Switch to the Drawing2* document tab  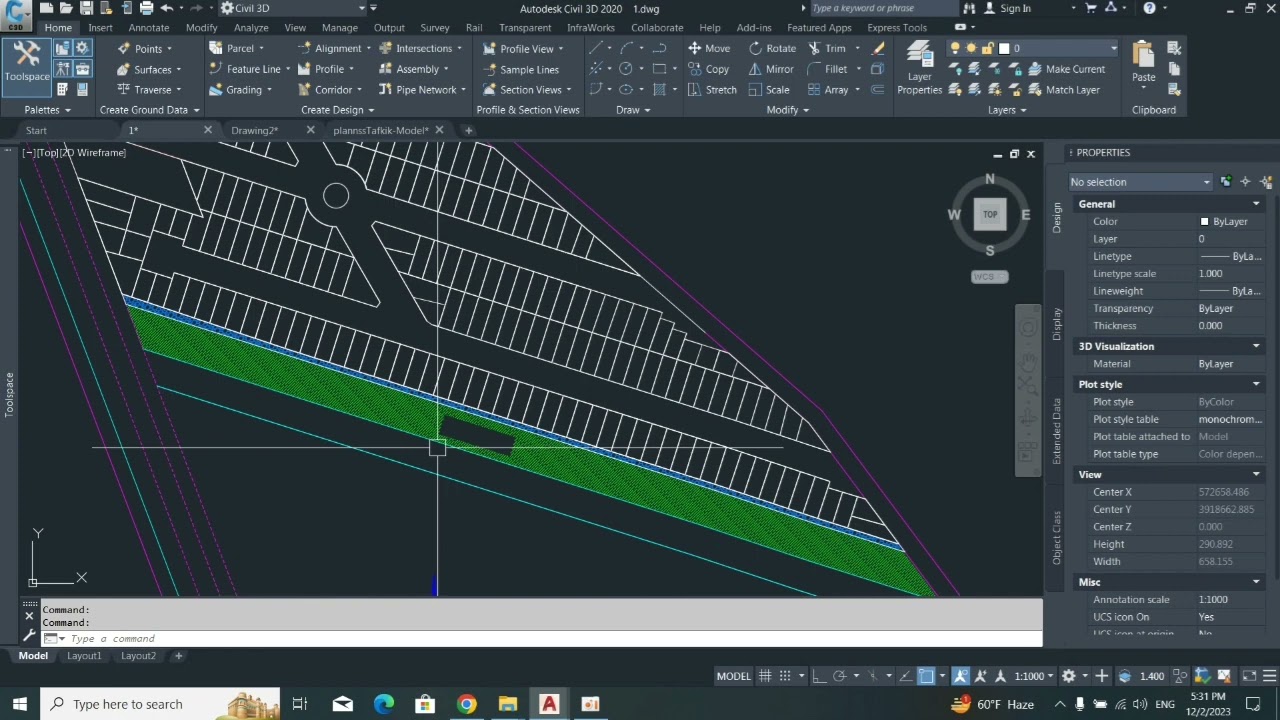click(x=254, y=130)
